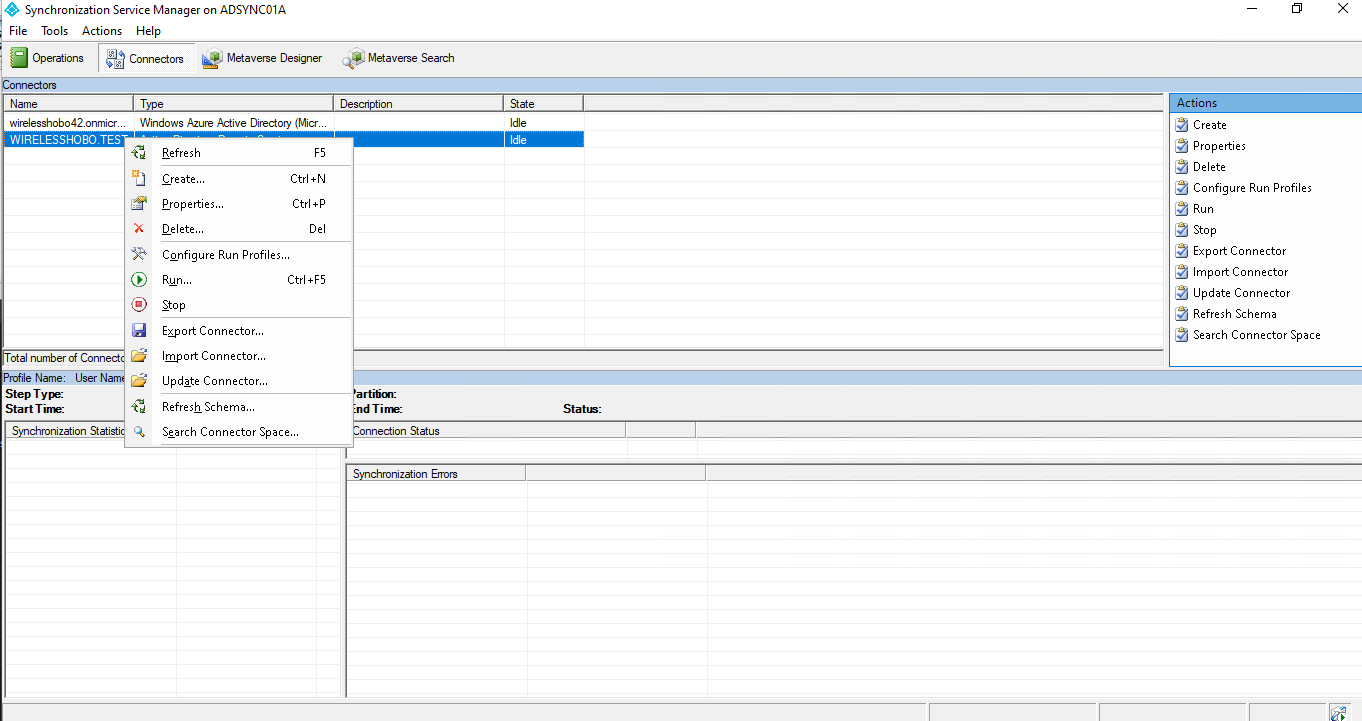This screenshot has width=1362, height=721.
Task: Click the Synchronization Errors column header
Action: point(435,474)
